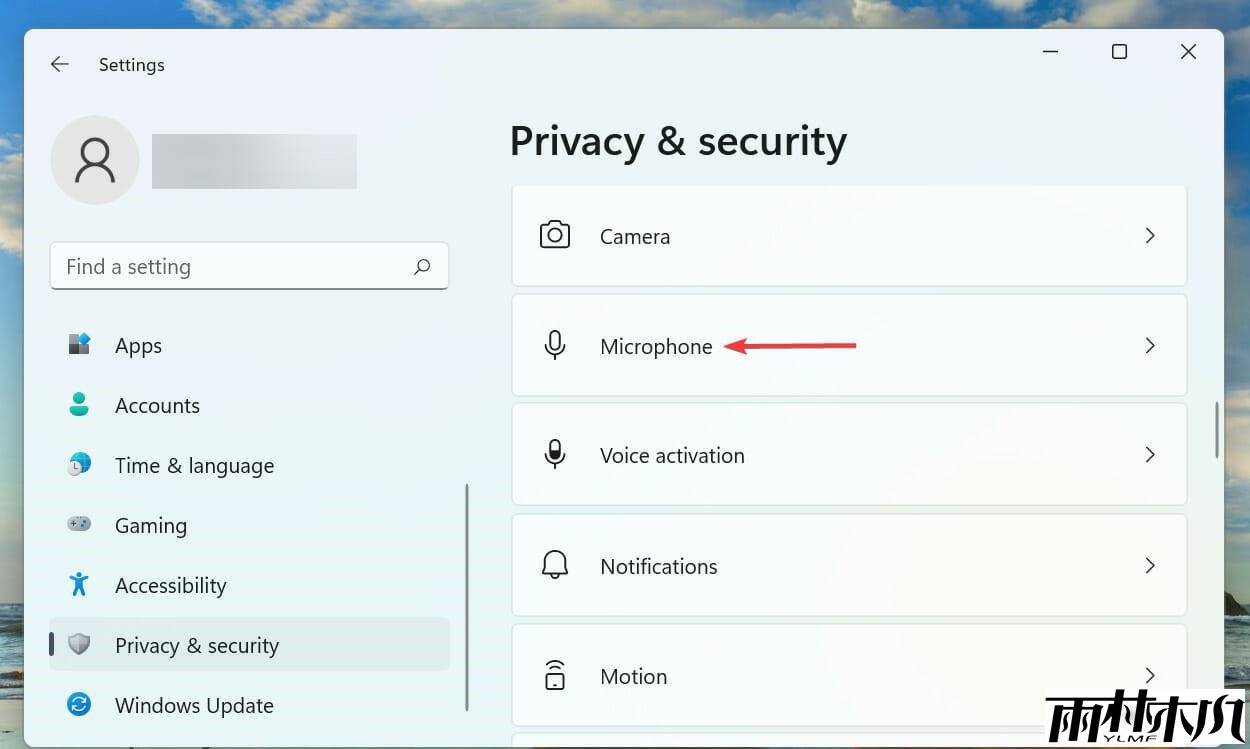
Task: Click the Notifications bell icon
Action: 555,565
